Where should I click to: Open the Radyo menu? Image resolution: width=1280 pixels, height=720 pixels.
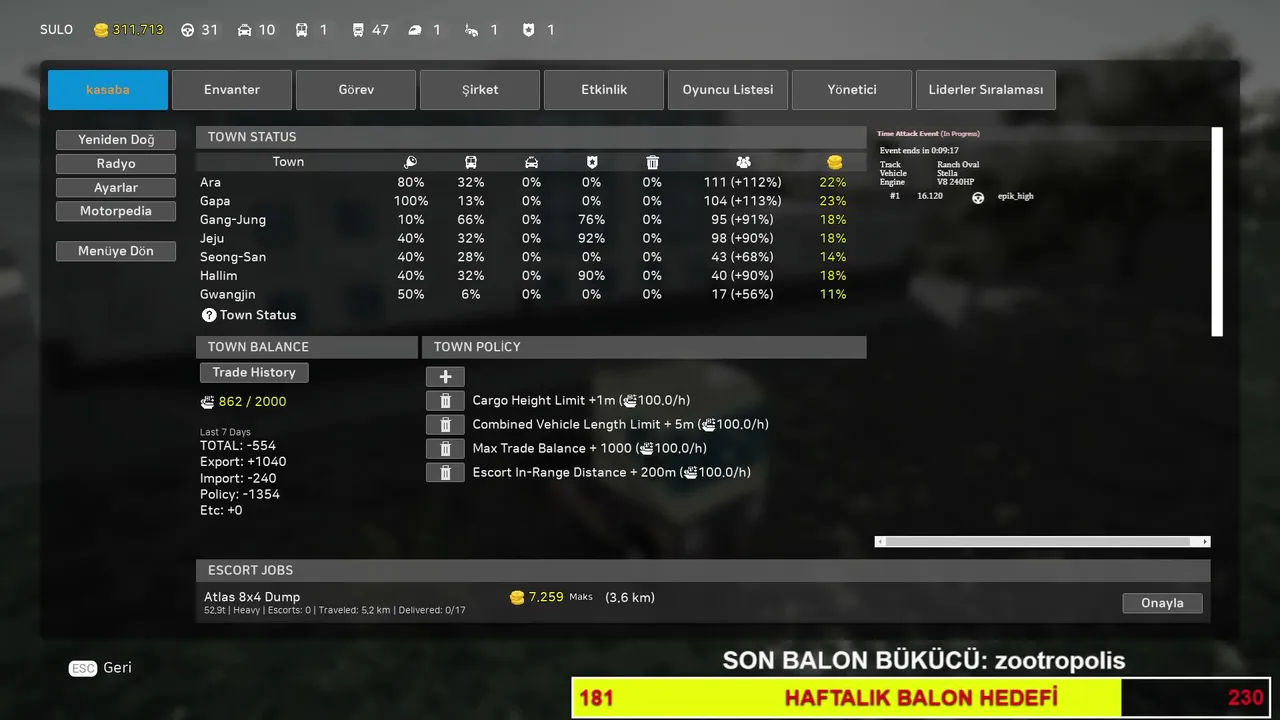pos(116,164)
